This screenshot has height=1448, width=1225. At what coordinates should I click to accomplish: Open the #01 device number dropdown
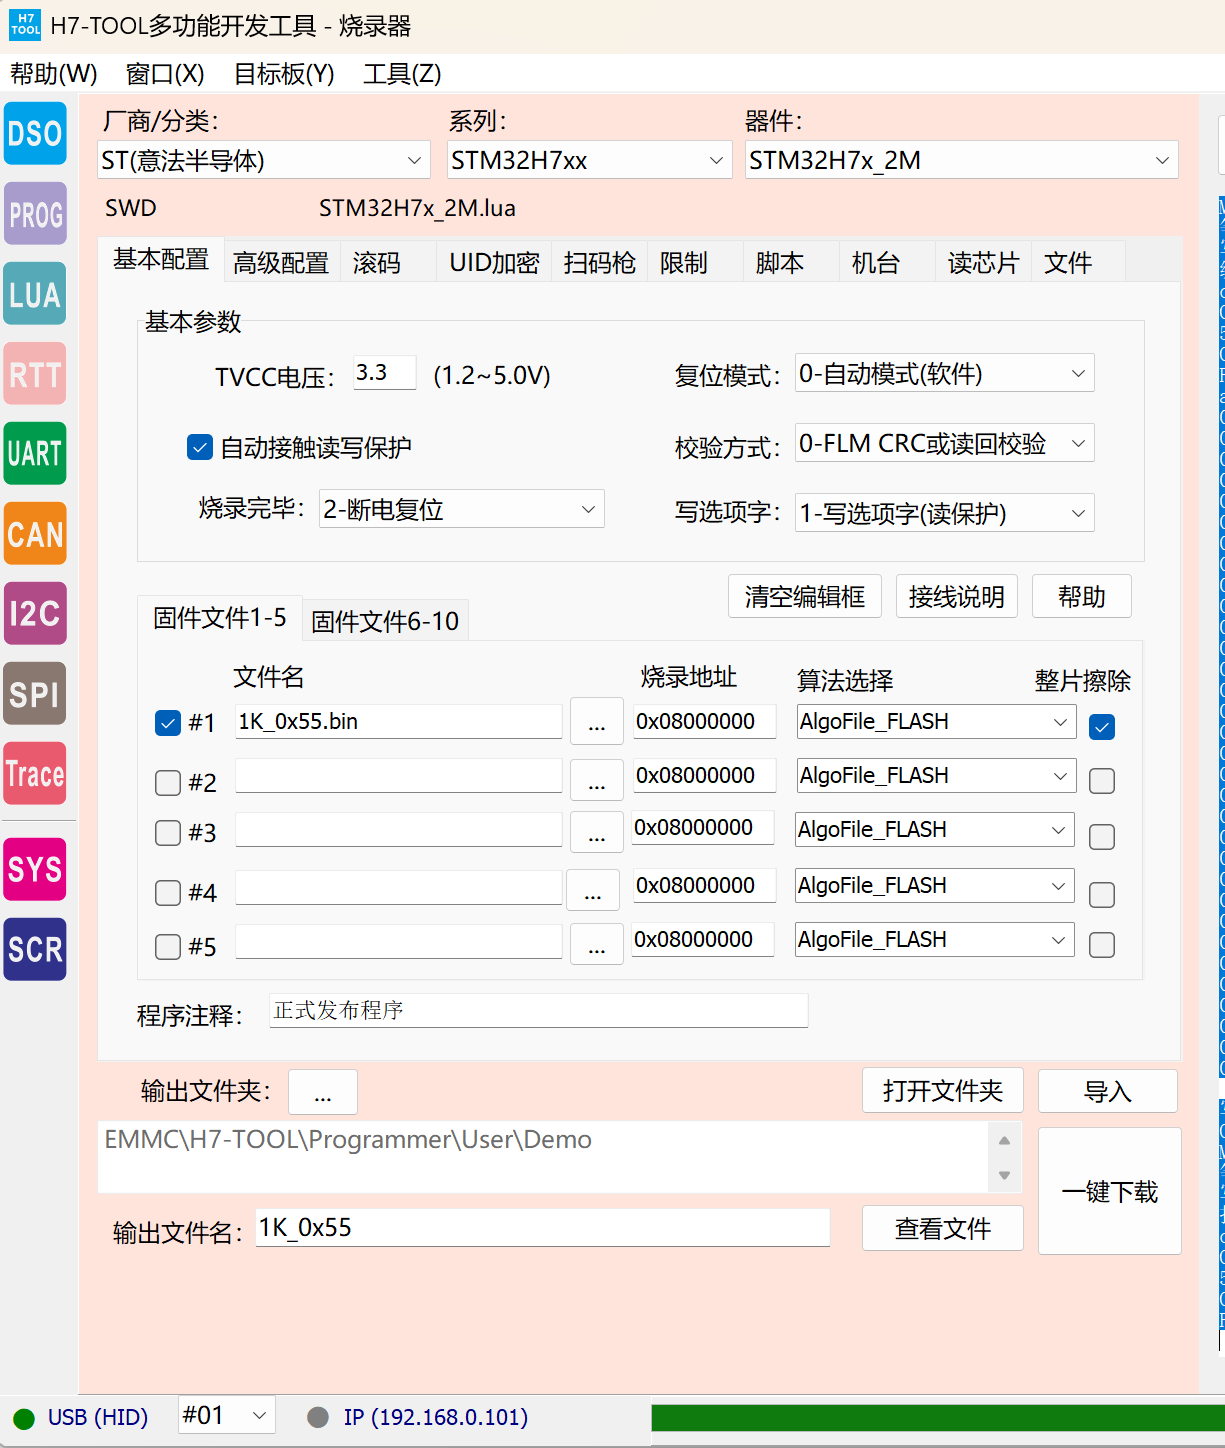227,1415
